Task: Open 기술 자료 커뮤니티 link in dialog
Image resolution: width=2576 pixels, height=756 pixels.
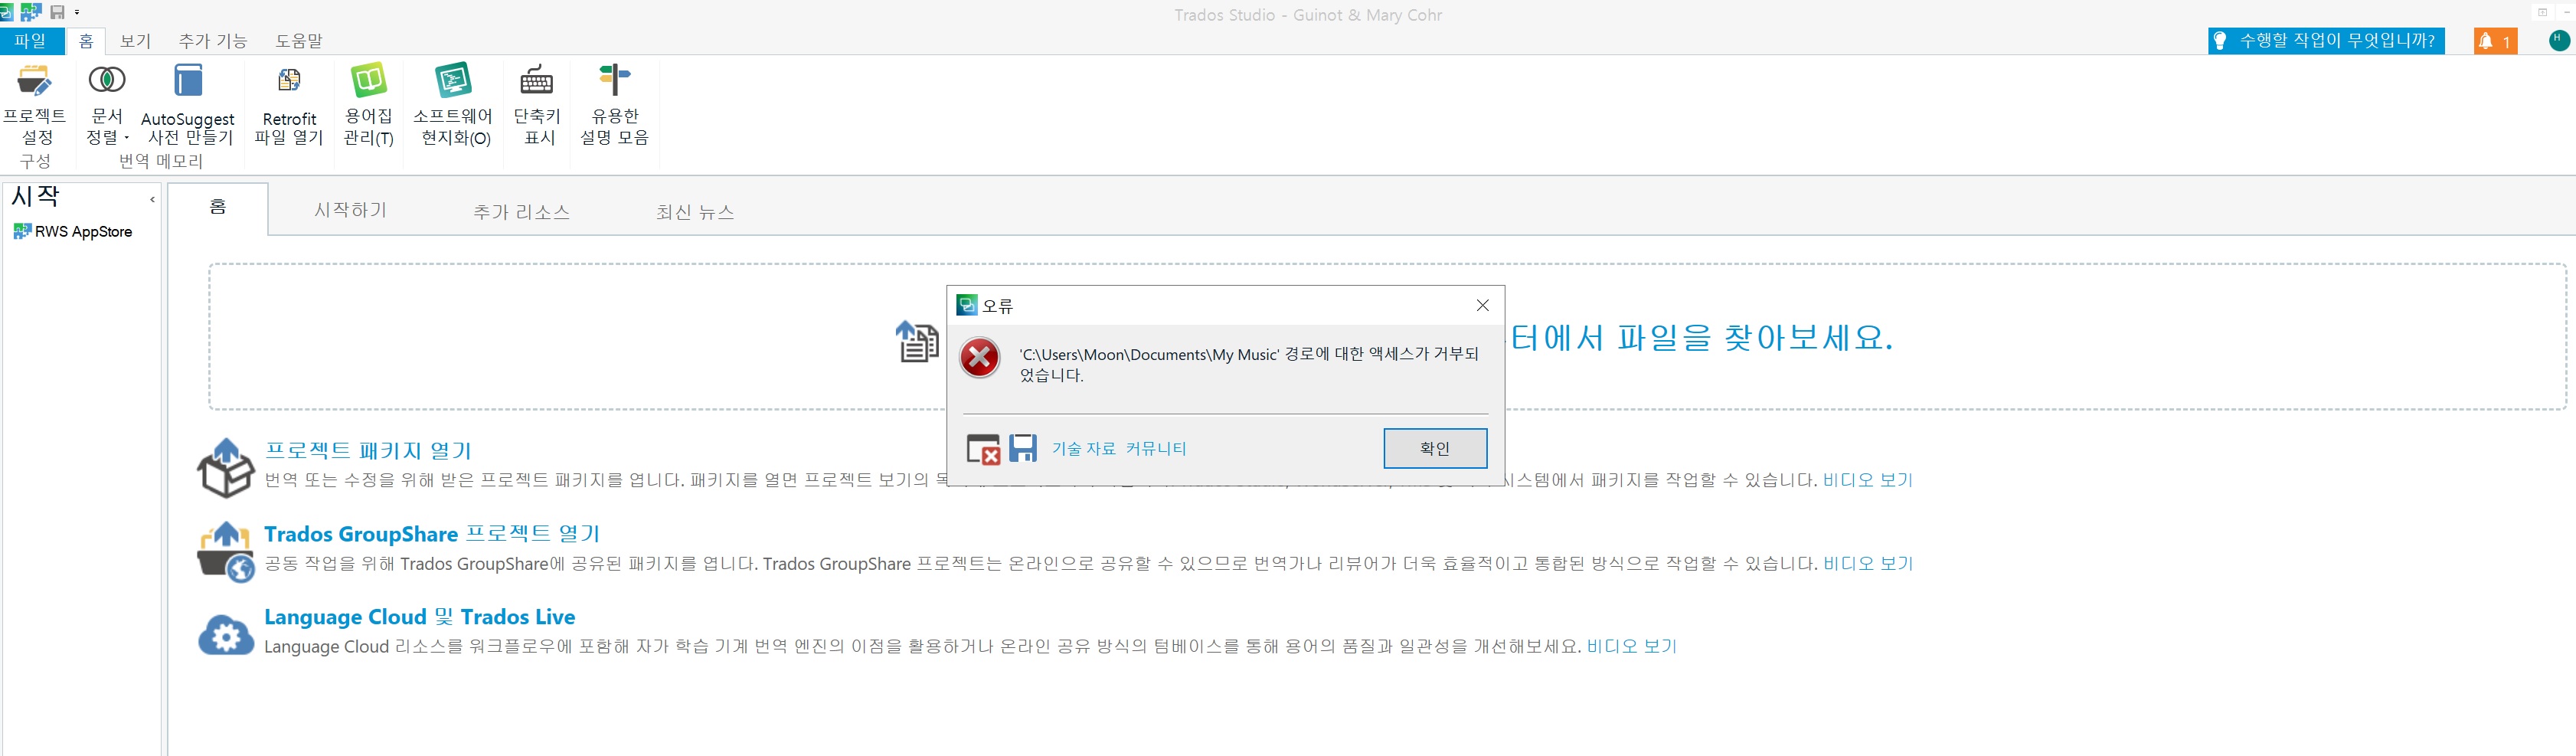Action: (1119, 449)
